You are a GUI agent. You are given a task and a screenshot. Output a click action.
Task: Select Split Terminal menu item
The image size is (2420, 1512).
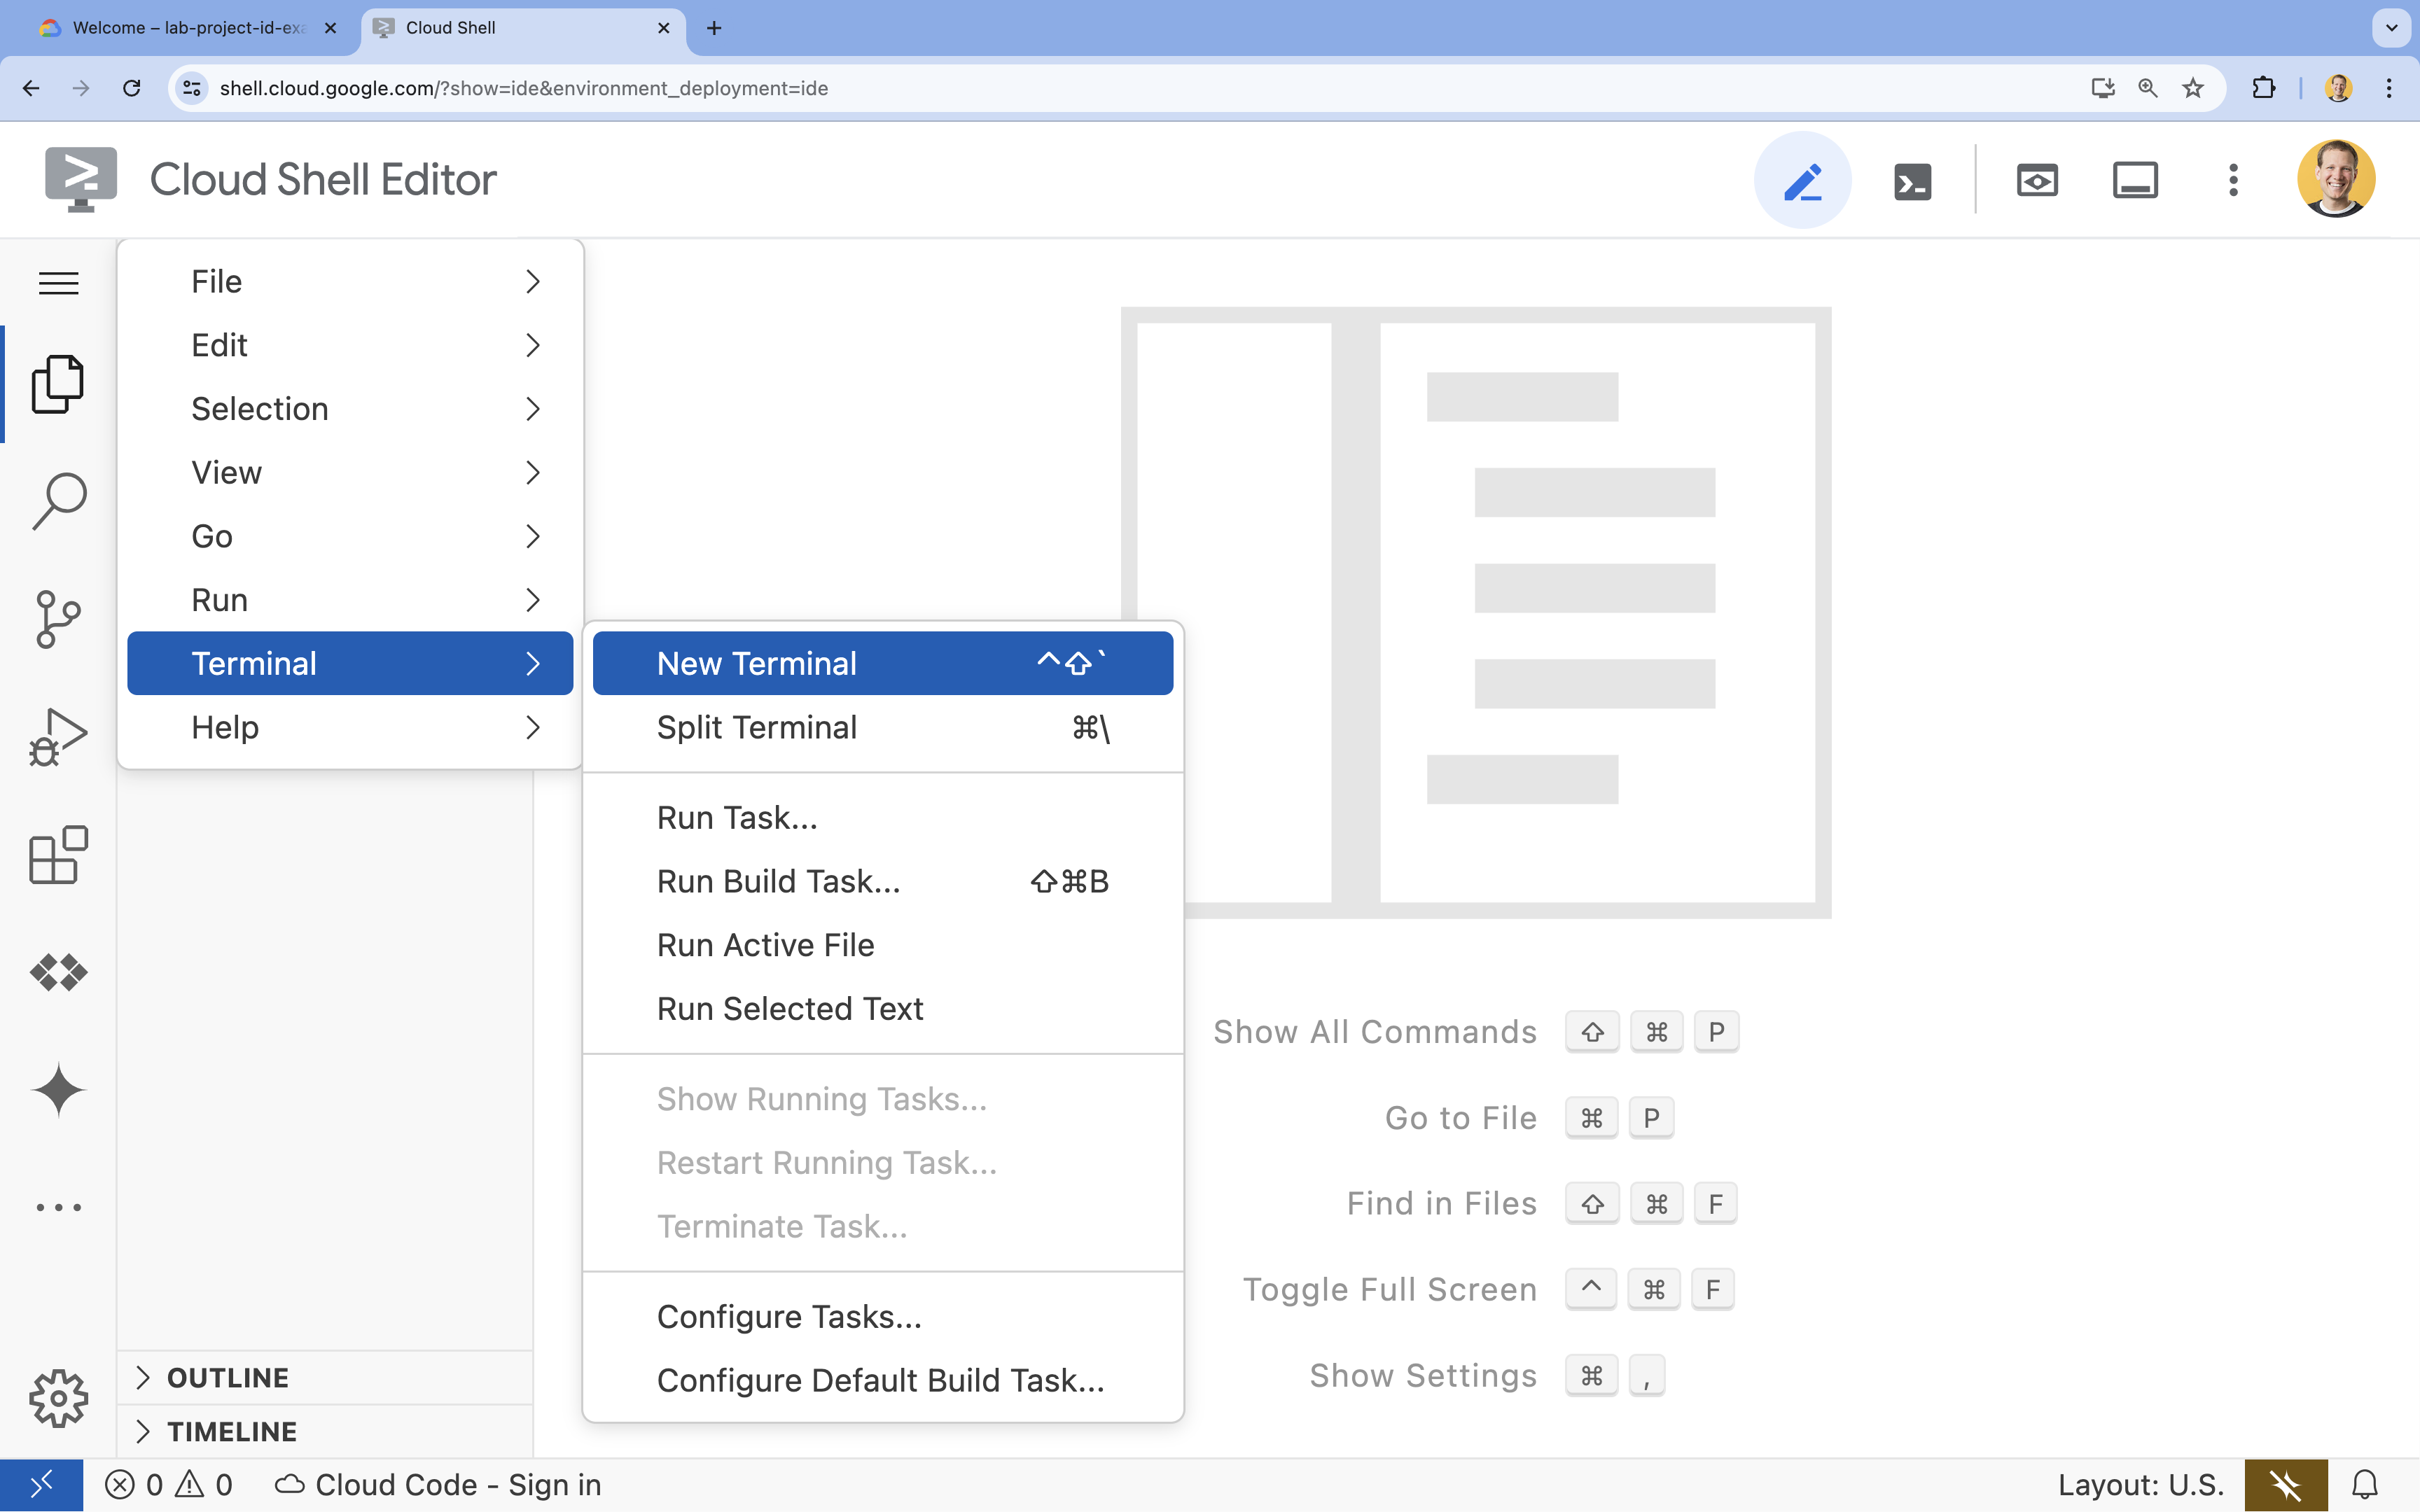coord(756,727)
